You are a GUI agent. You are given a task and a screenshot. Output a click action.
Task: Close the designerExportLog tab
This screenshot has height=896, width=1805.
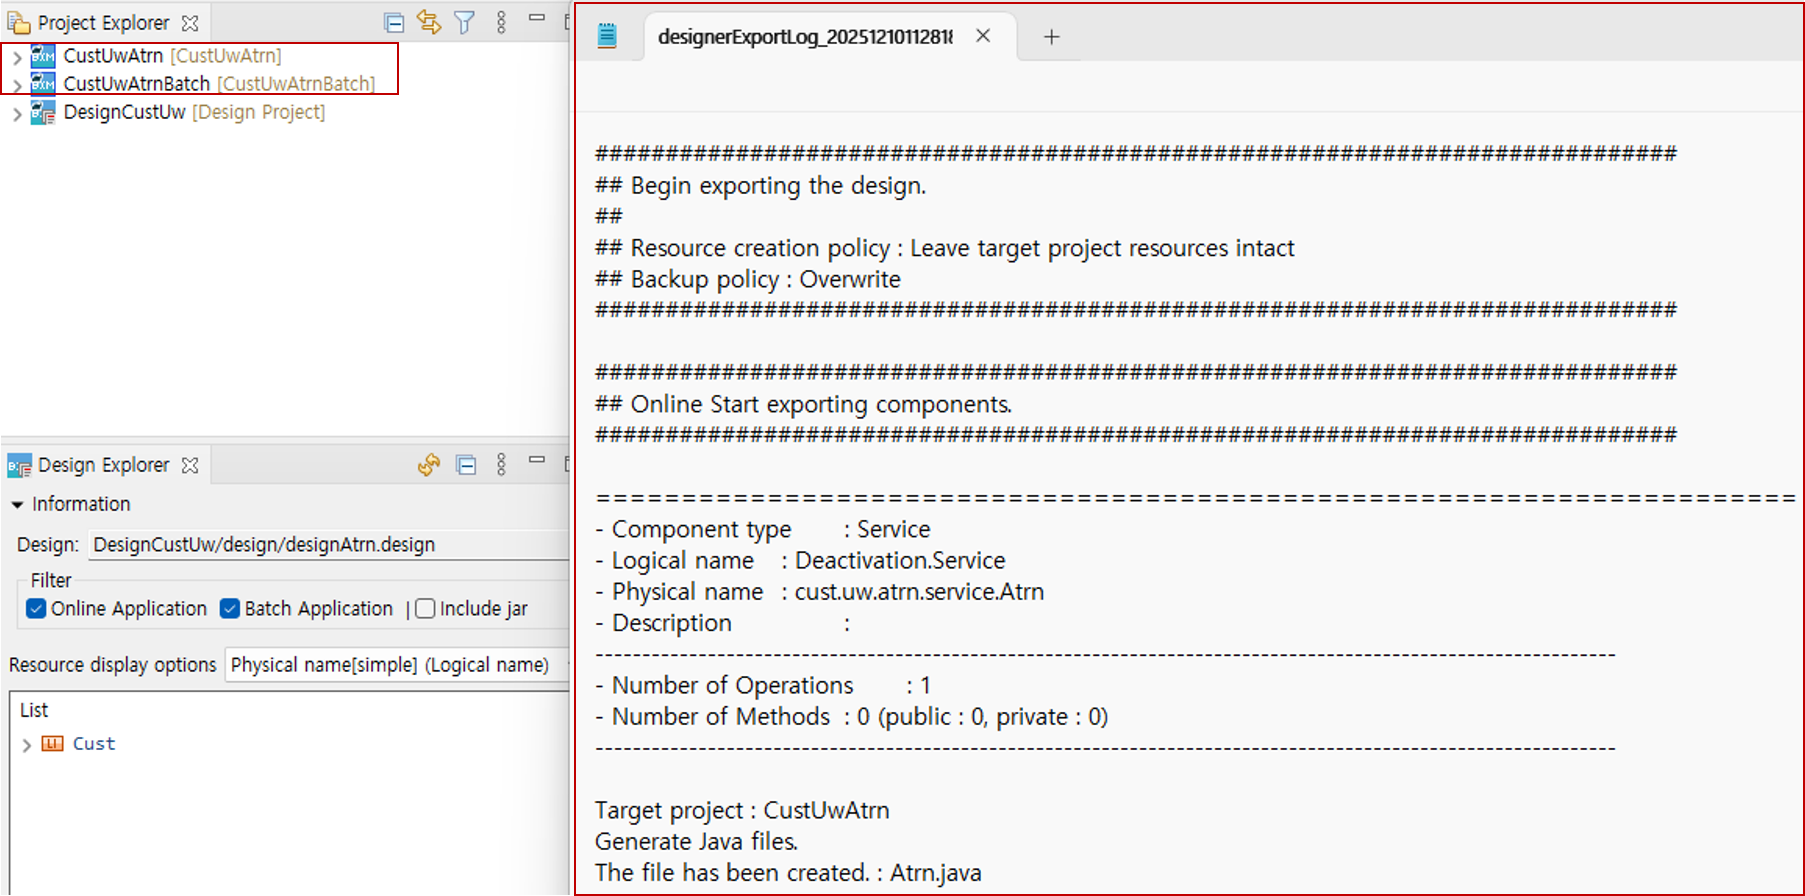[x=983, y=36]
